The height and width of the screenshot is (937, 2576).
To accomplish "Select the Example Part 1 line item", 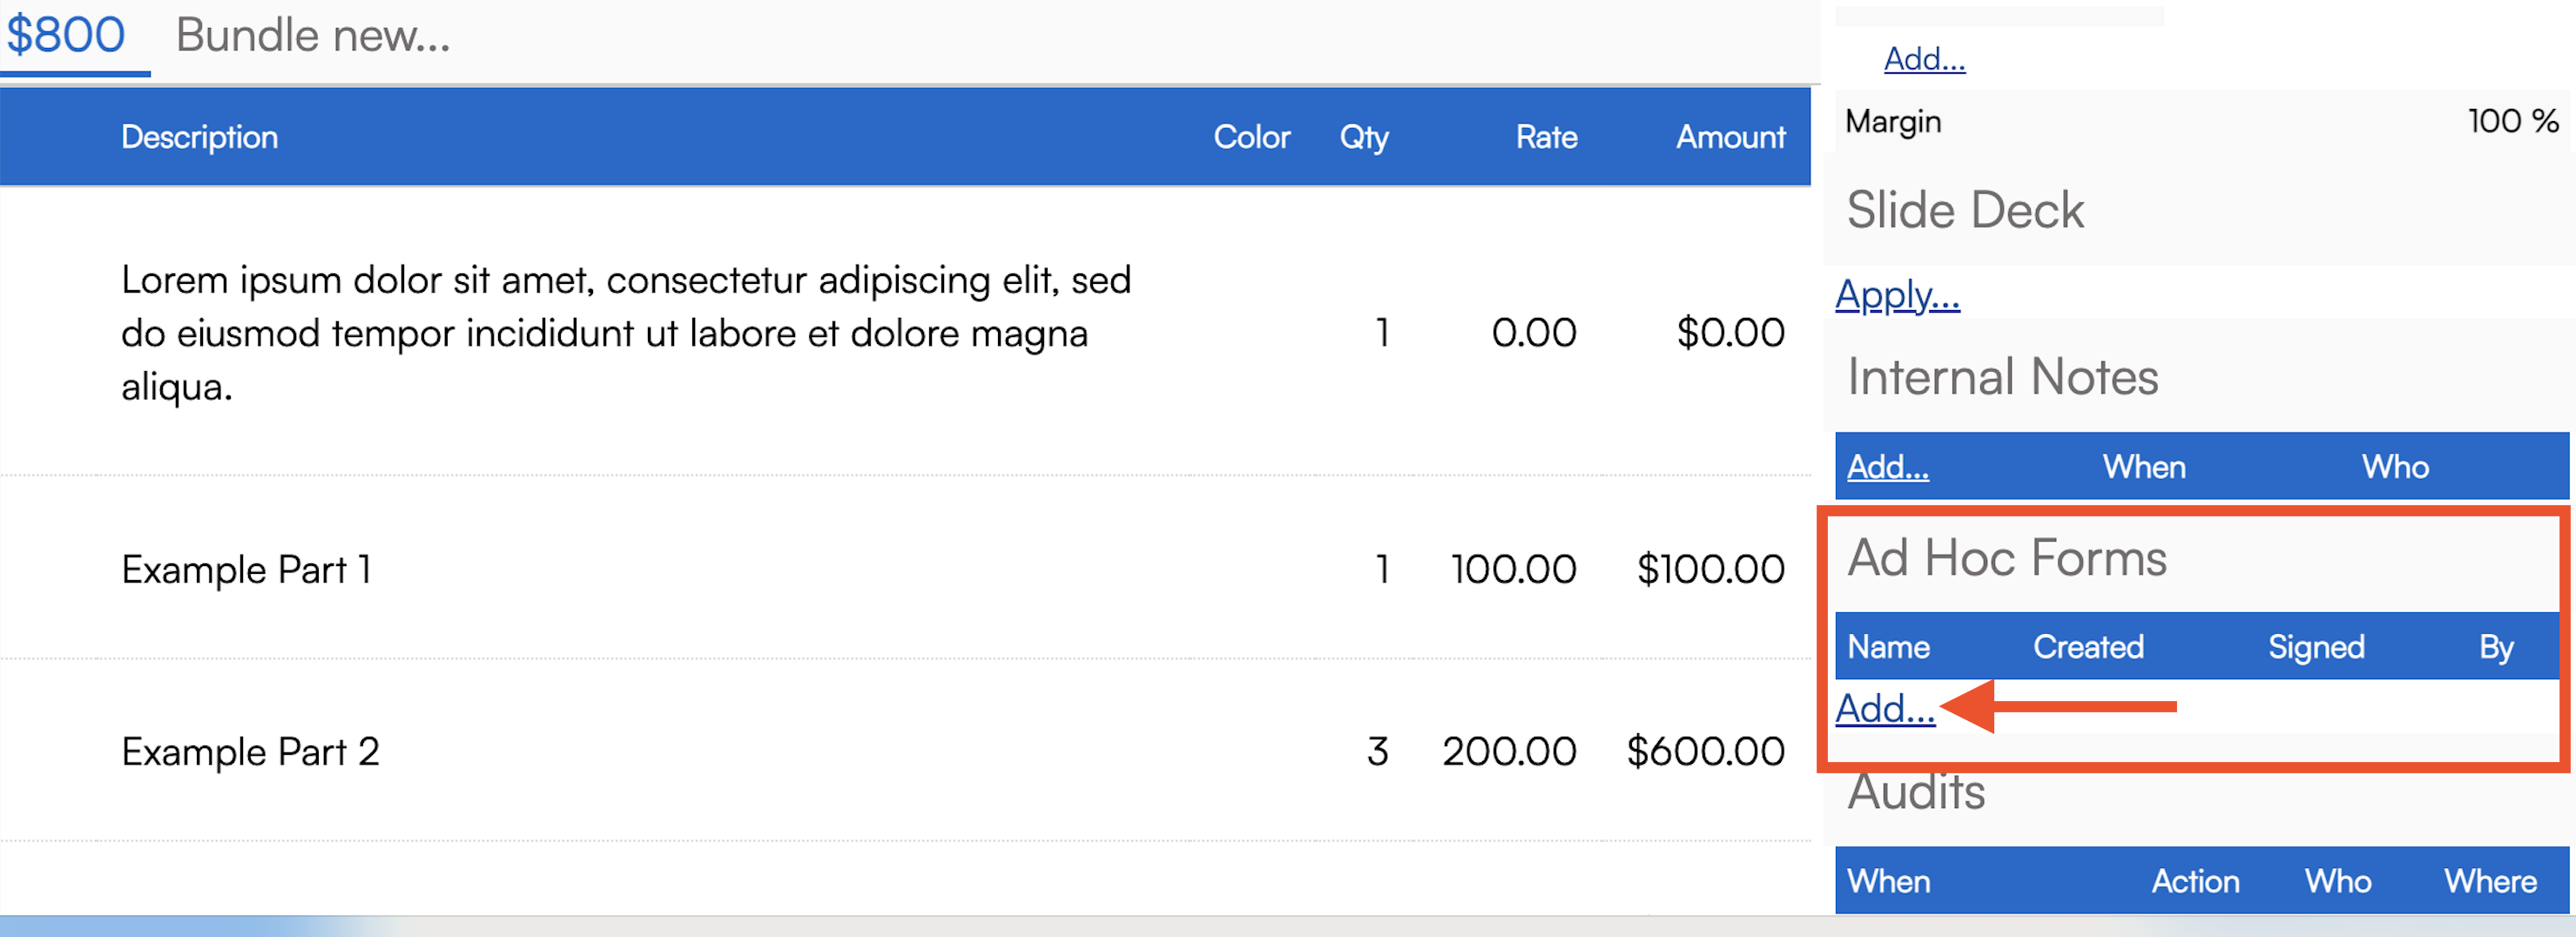I will (246, 569).
